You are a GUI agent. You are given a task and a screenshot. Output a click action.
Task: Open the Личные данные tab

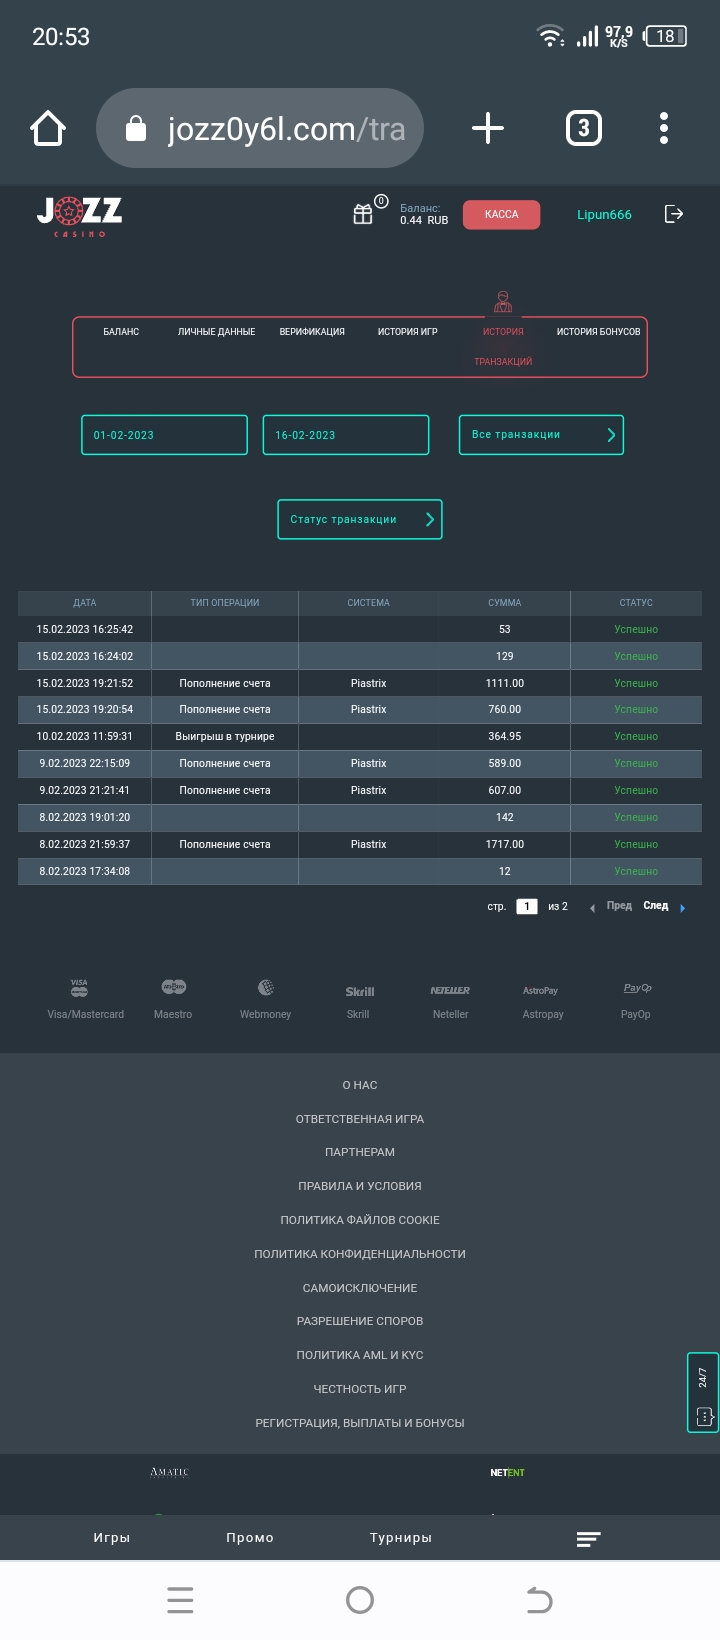click(217, 332)
